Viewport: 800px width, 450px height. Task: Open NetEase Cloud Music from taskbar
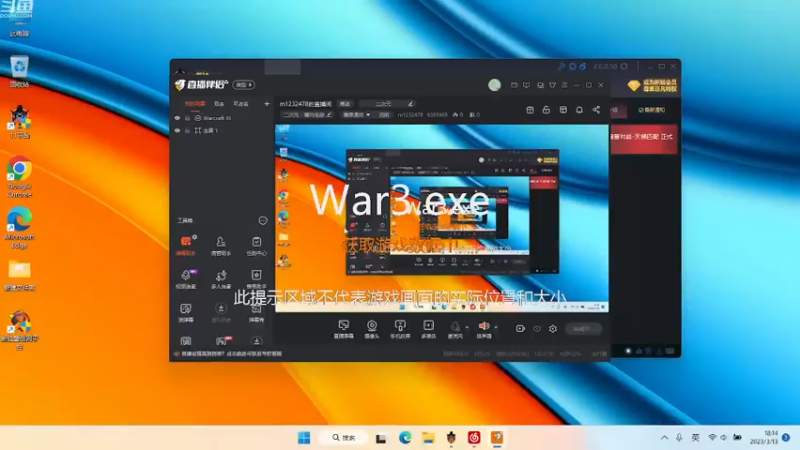(474, 438)
